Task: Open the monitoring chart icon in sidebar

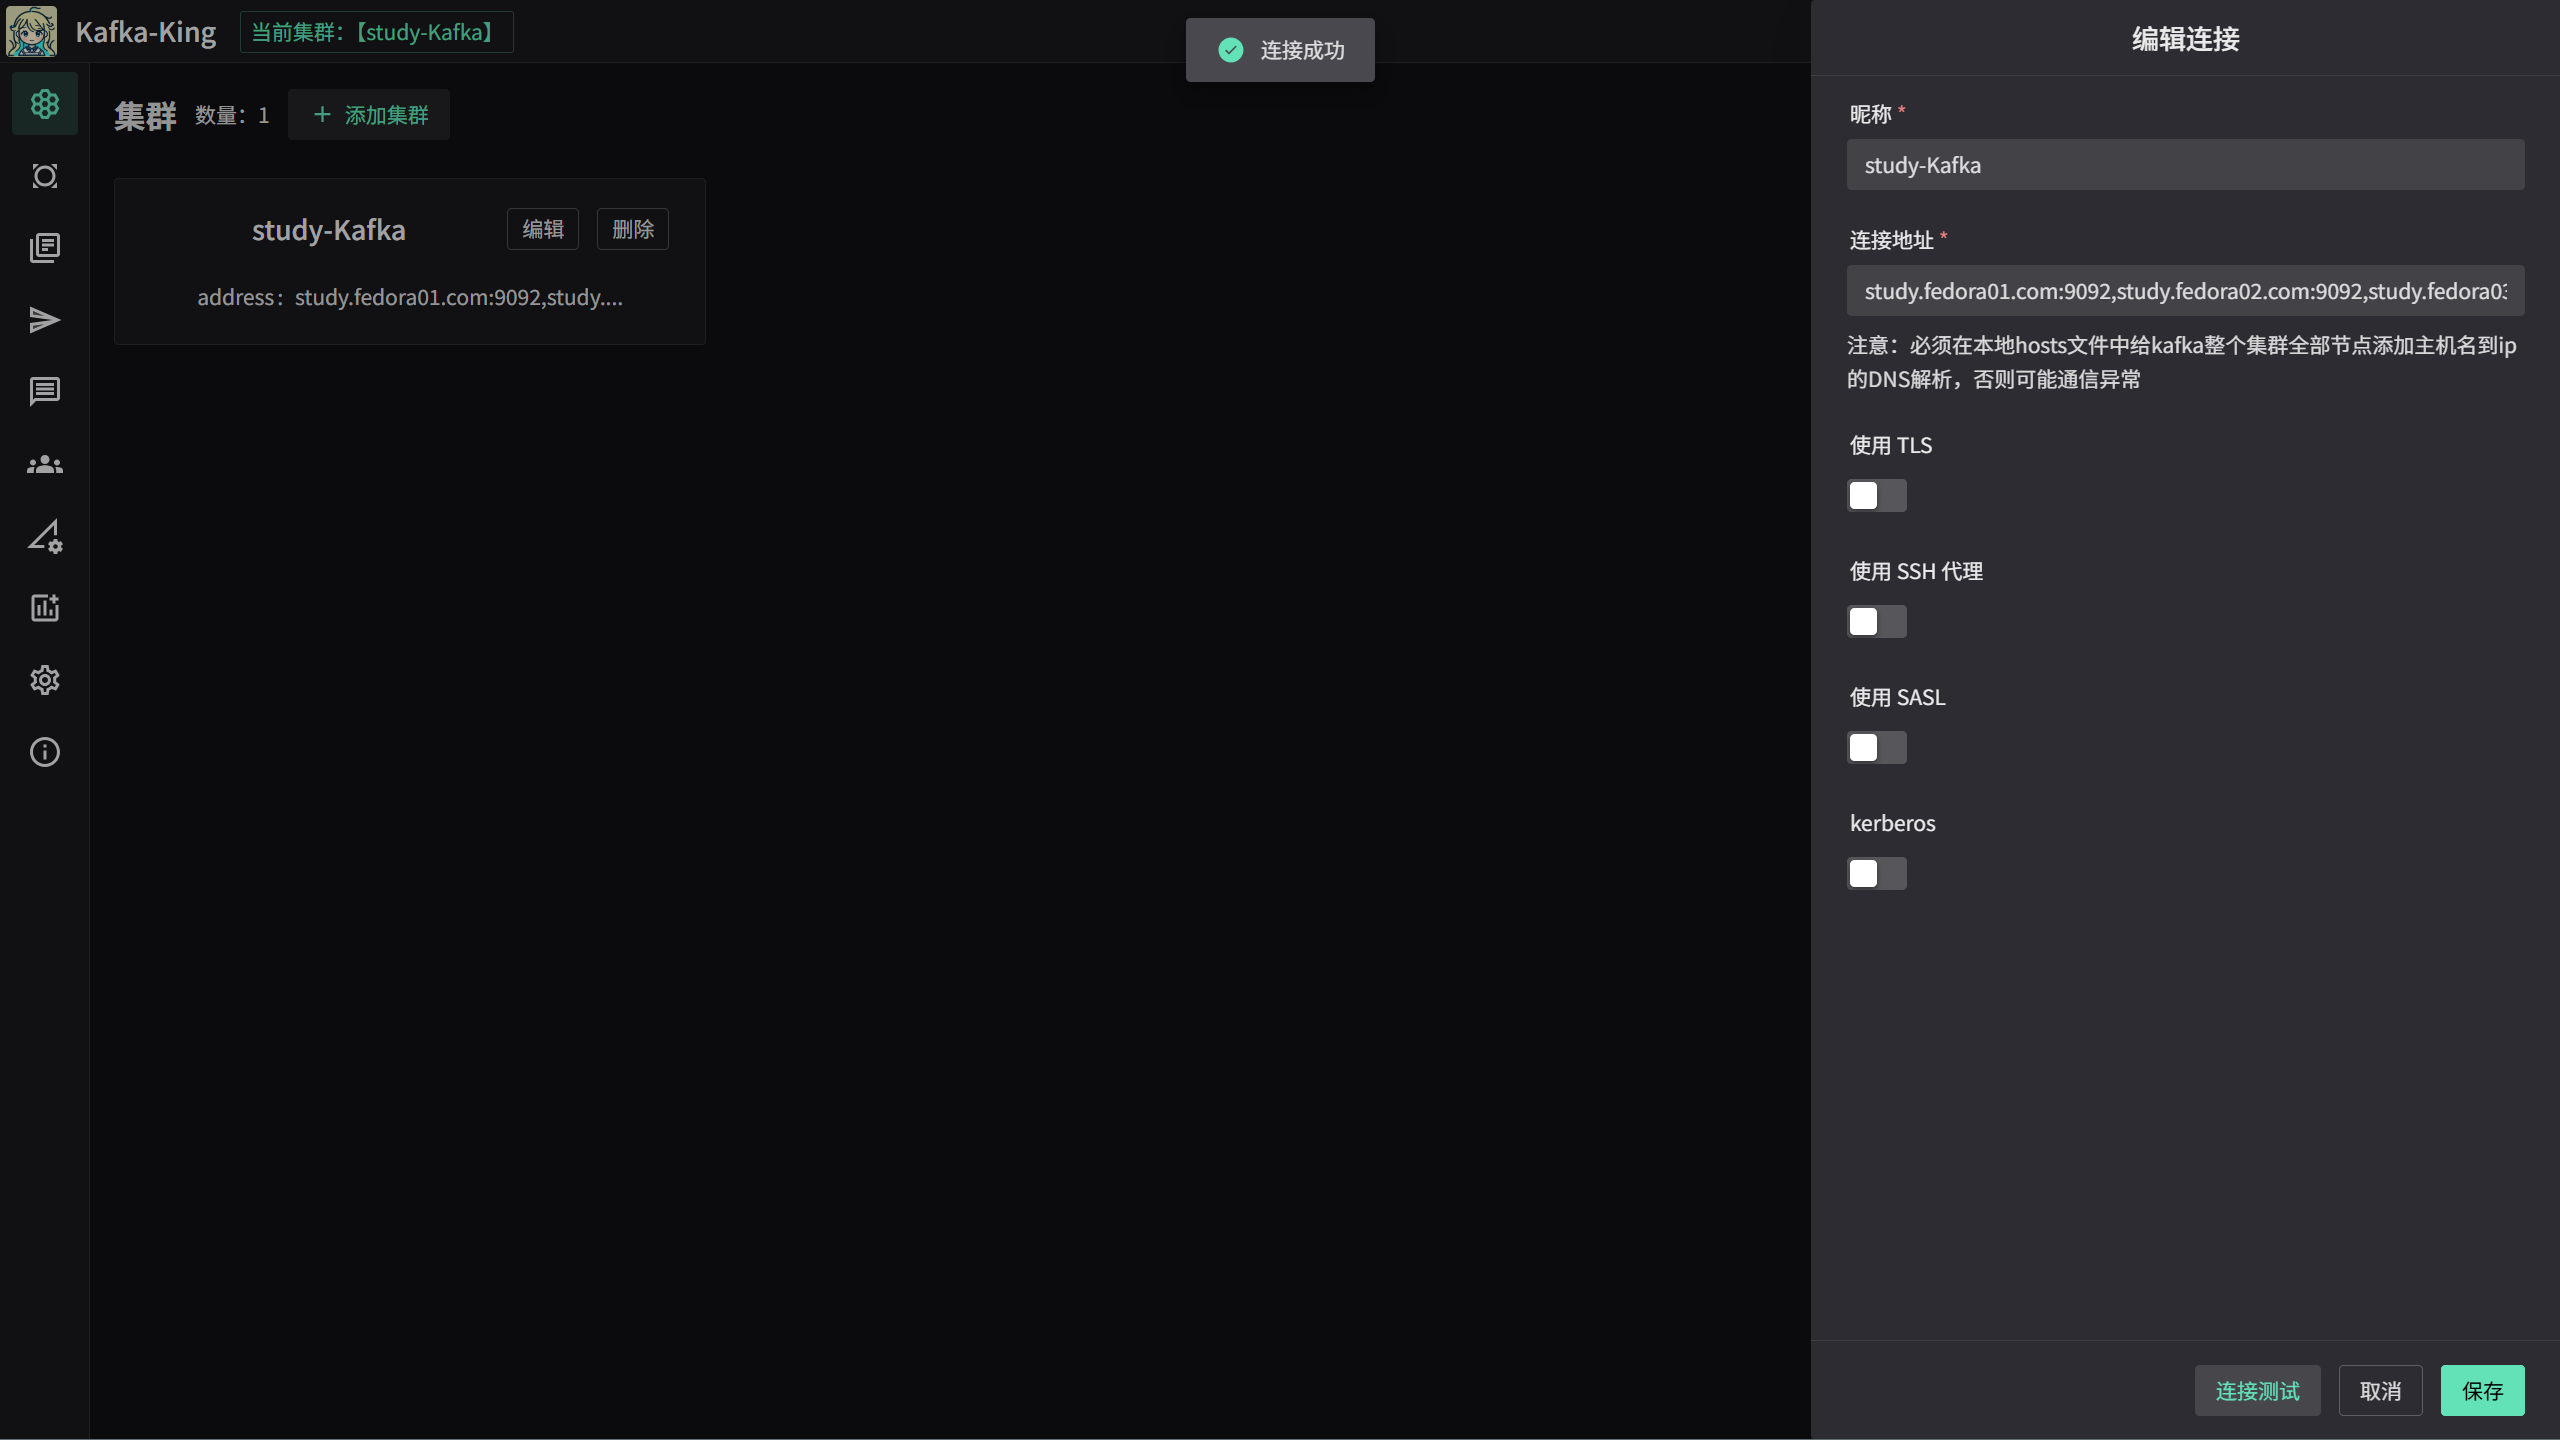Action: (x=45, y=608)
